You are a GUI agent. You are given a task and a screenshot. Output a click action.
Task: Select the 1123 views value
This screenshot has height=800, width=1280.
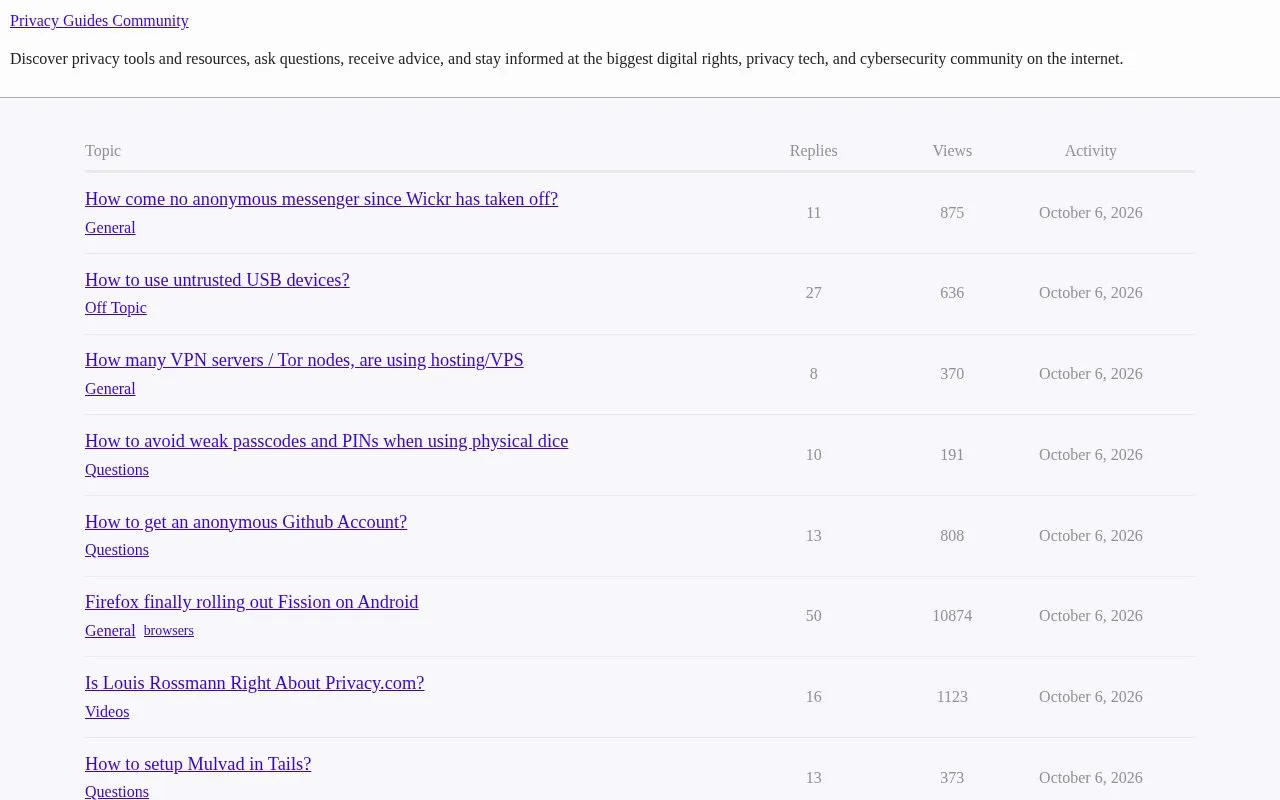pyautogui.click(x=952, y=697)
